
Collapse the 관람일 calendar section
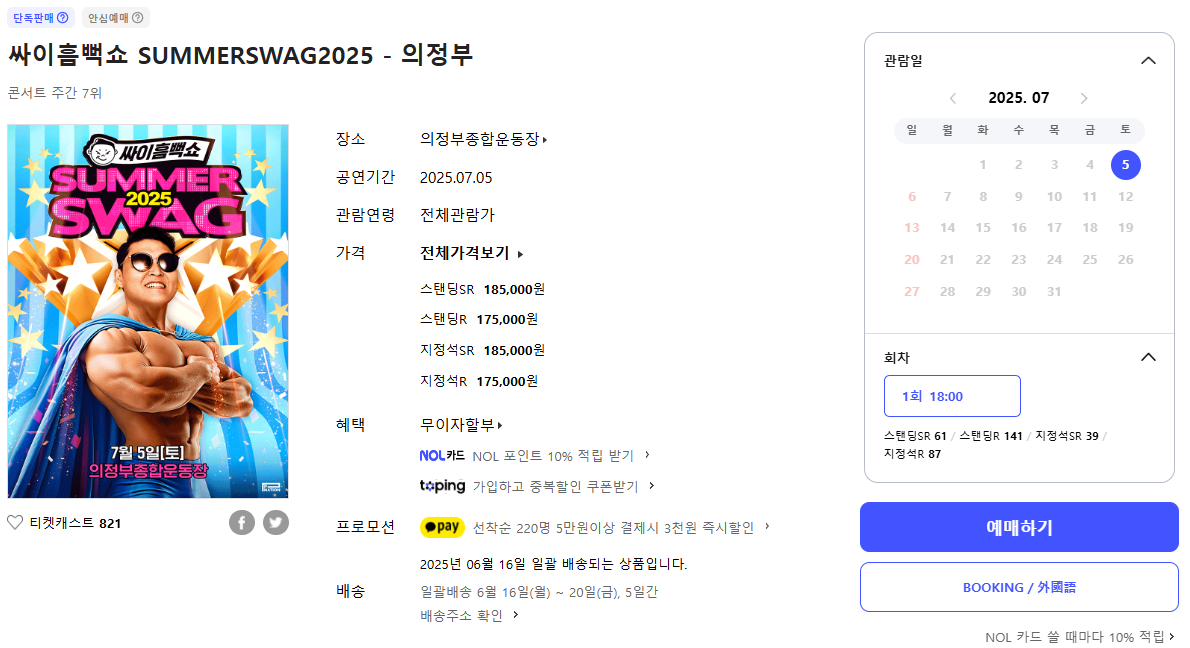[x=1148, y=60]
